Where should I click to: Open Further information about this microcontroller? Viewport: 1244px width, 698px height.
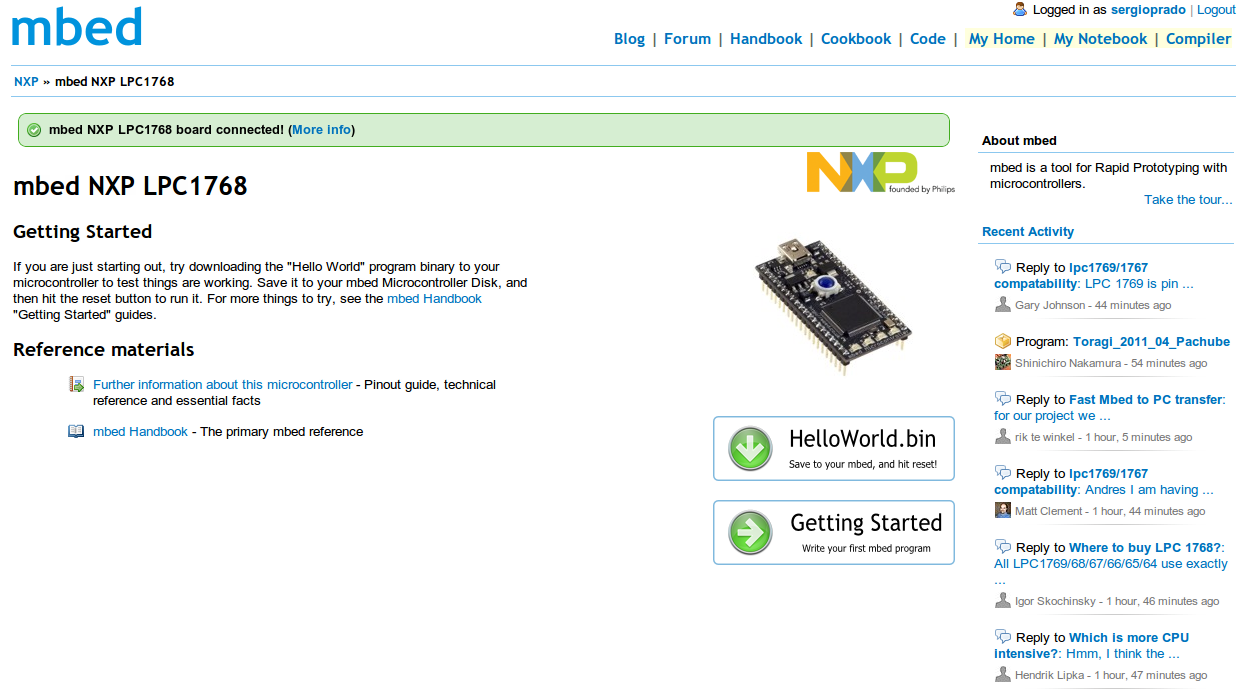[222, 384]
